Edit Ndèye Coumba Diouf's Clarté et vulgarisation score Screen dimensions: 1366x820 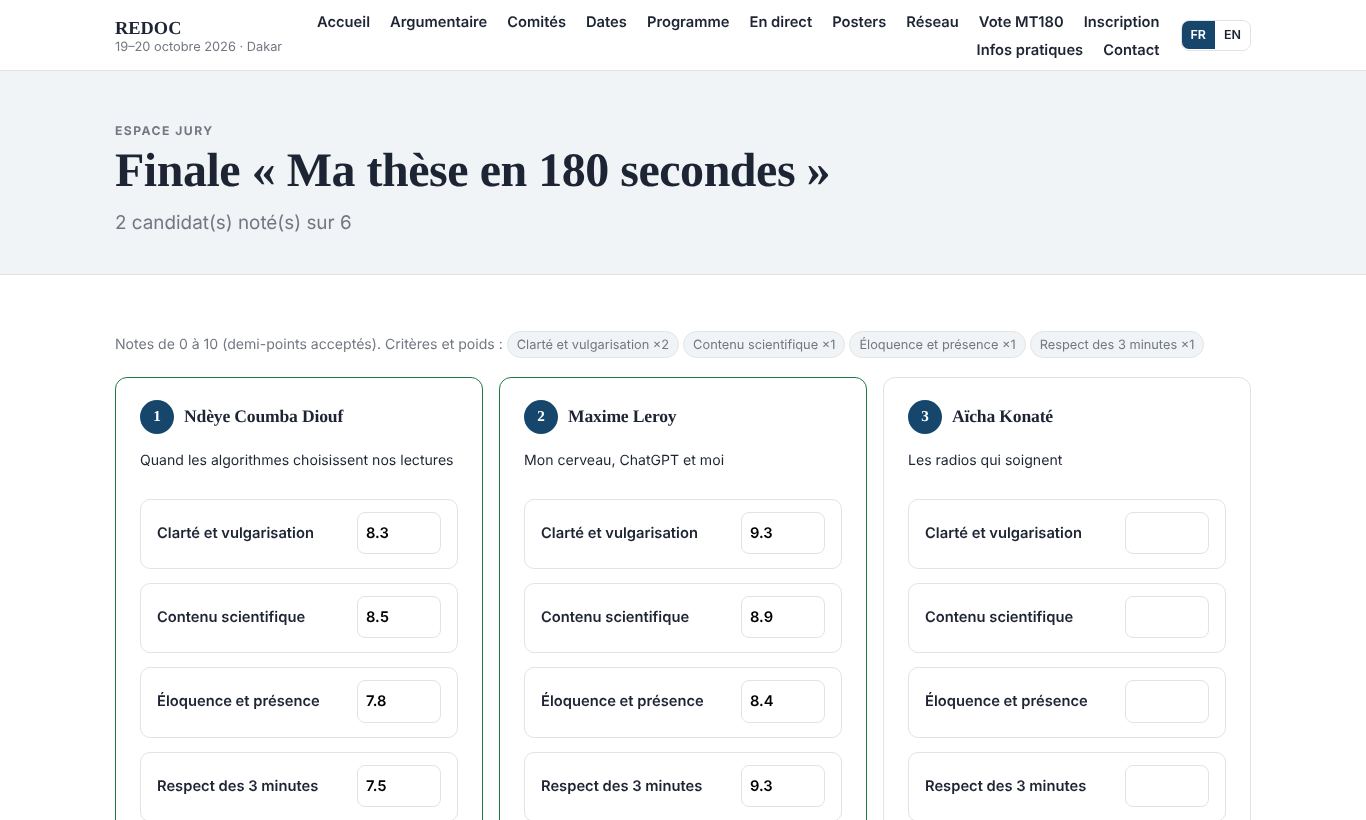coord(399,533)
